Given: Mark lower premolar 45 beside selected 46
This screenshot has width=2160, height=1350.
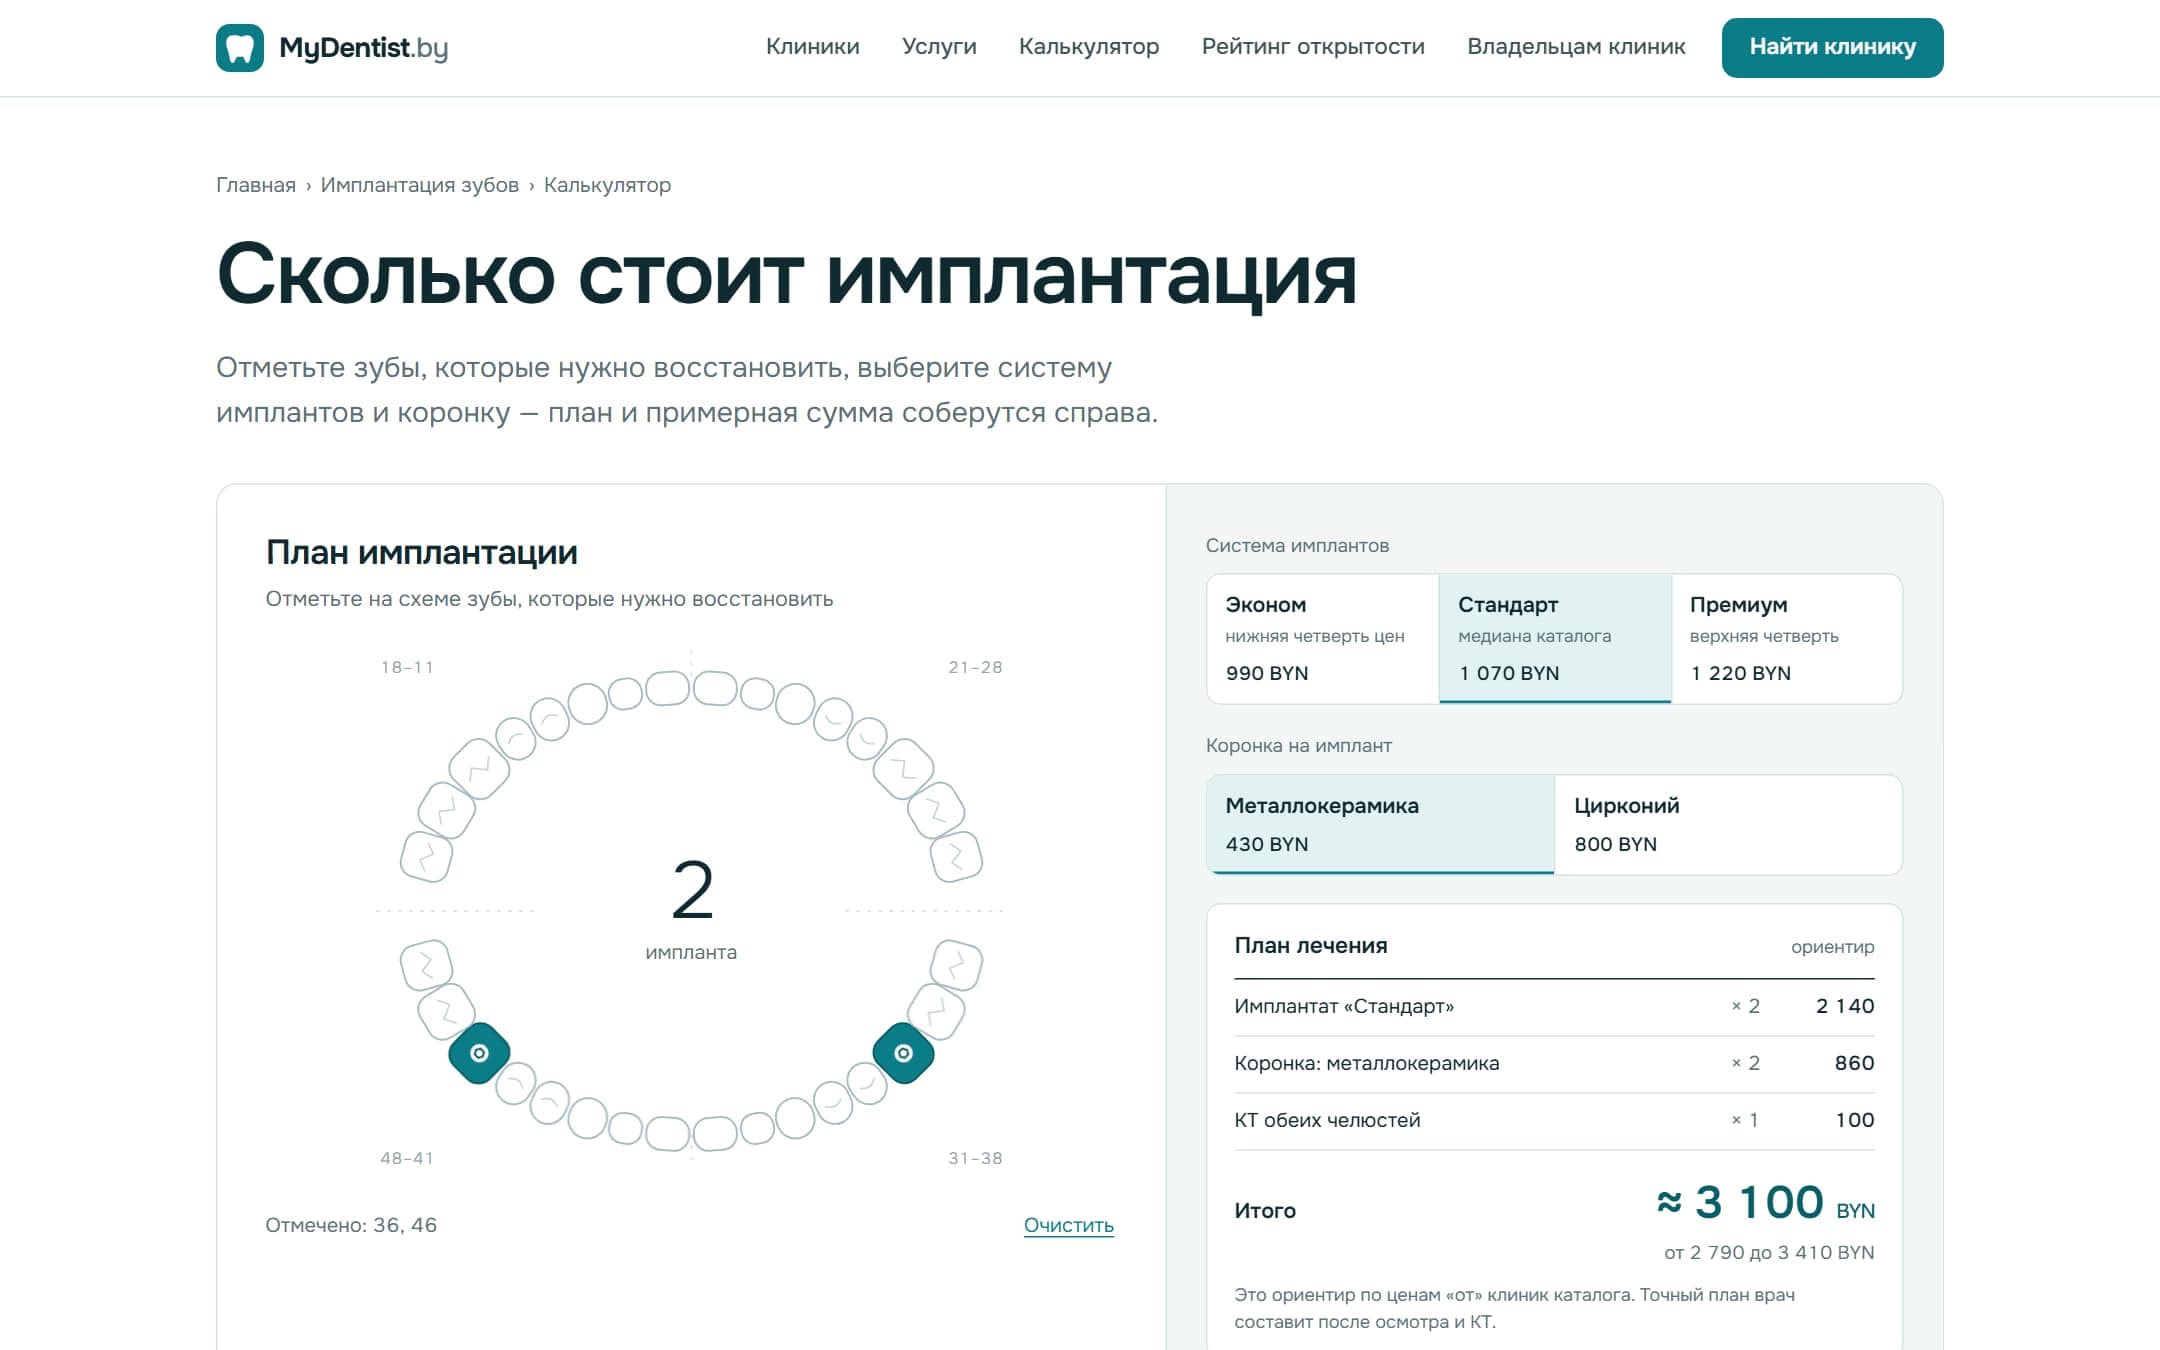Looking at the screenshot, I should coord(515,1084).
